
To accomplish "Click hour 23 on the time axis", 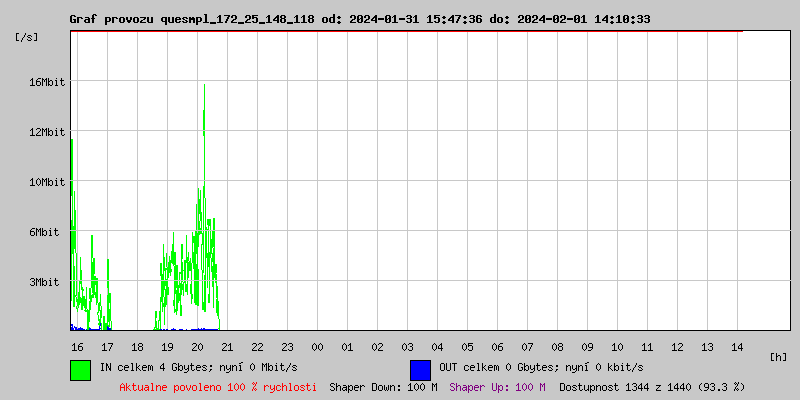I will 287,347.
